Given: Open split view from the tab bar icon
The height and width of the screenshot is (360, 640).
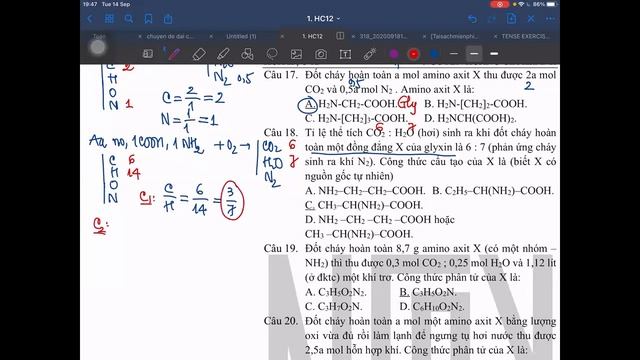Looking at the screenshot, I should [340, 36].
